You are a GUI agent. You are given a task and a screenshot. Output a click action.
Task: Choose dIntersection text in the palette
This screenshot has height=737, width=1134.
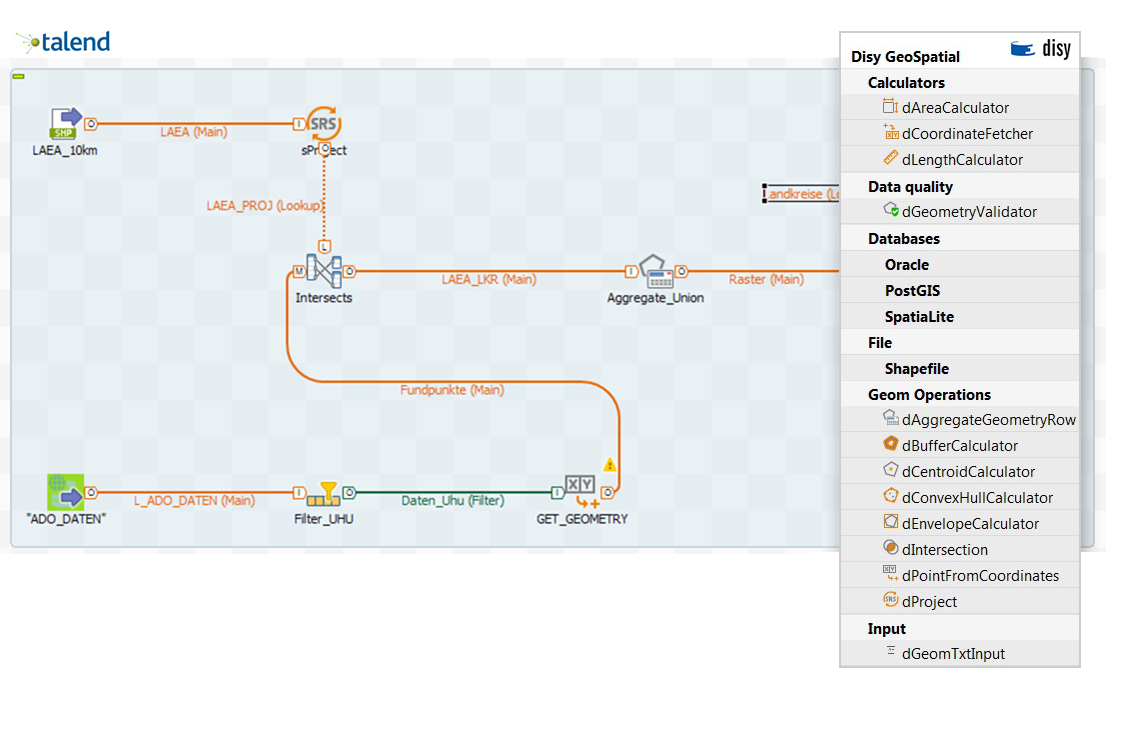pos(945,550)
